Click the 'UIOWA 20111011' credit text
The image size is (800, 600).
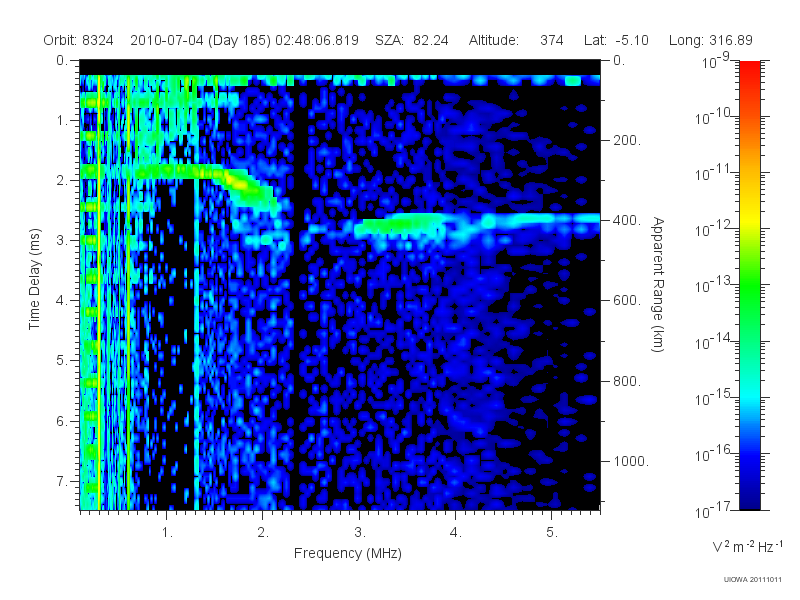753,580
